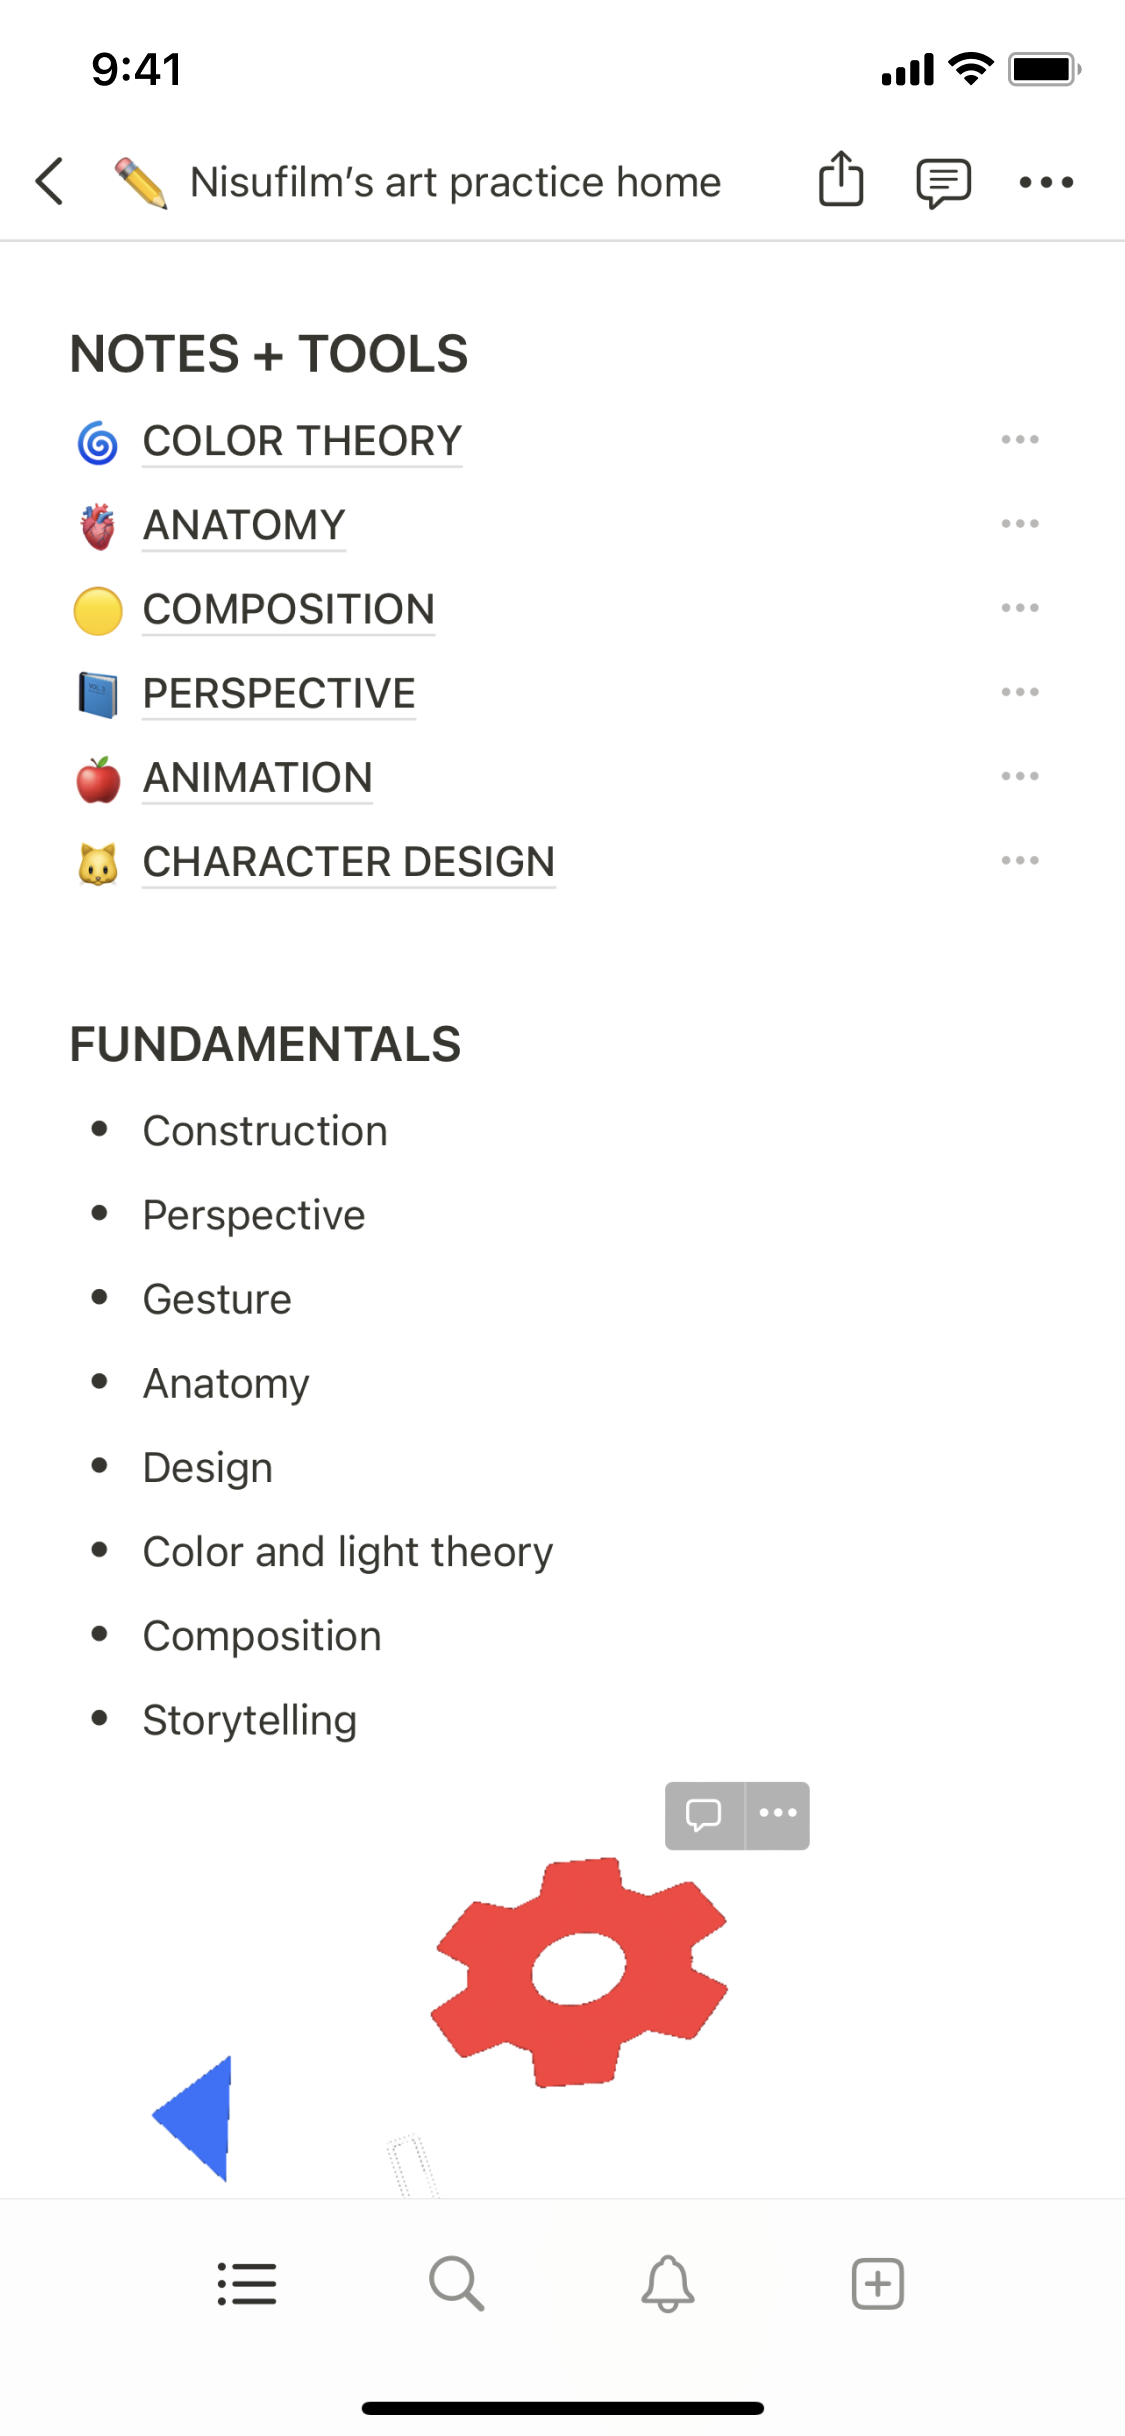Open image block more options
The image size is (1125, 2436).
[778, 1815]
